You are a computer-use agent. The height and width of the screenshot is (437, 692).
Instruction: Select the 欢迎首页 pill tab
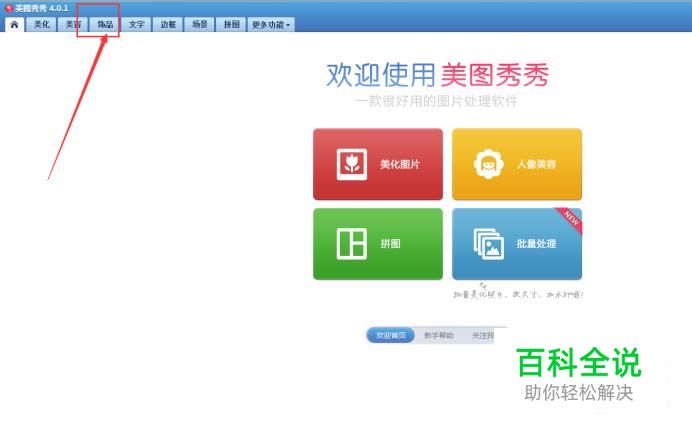coord(391,335)
